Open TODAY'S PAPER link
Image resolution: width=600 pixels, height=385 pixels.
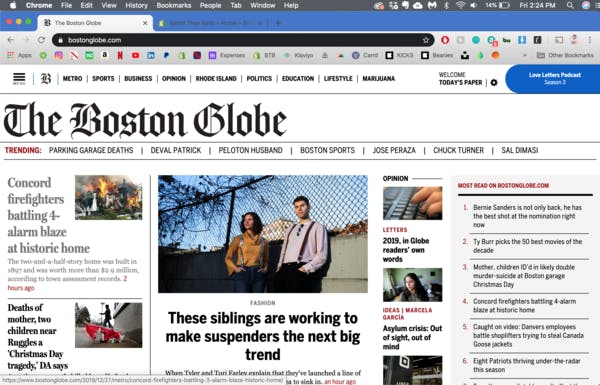460,82
